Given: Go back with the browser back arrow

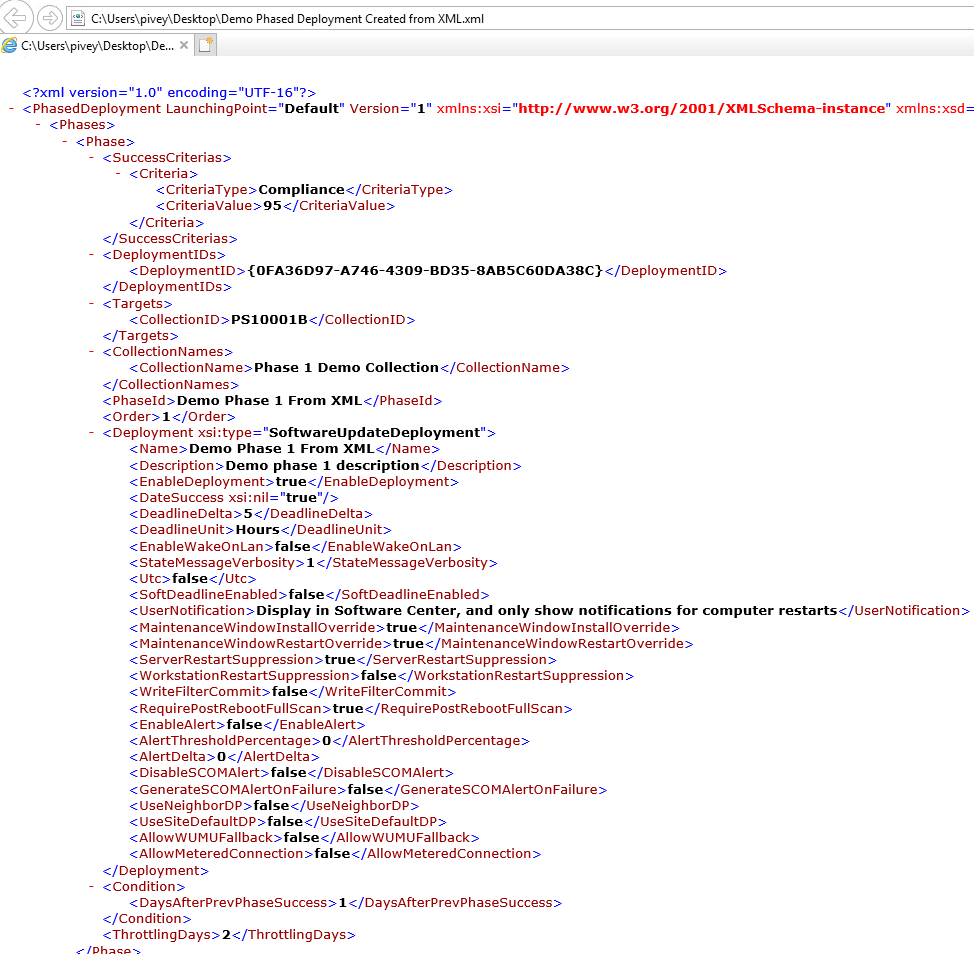Looking at the screenshot, I should pos(15,17).
